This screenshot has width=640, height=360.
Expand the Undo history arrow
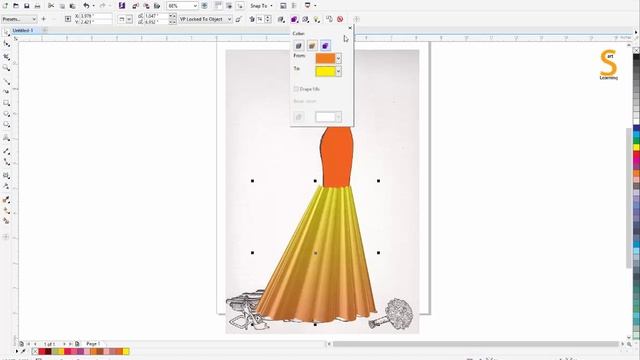click(x=93, y=6)
